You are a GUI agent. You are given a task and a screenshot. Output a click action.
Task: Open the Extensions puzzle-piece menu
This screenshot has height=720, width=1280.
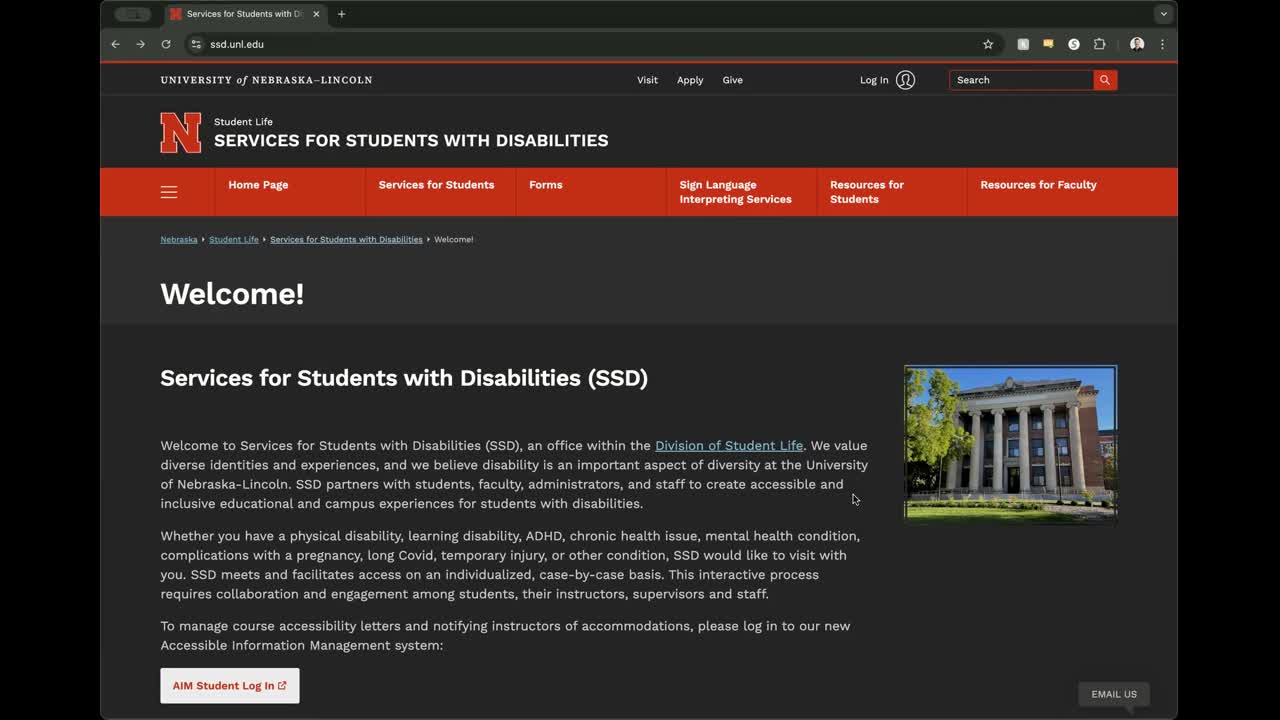[1100, 44]
